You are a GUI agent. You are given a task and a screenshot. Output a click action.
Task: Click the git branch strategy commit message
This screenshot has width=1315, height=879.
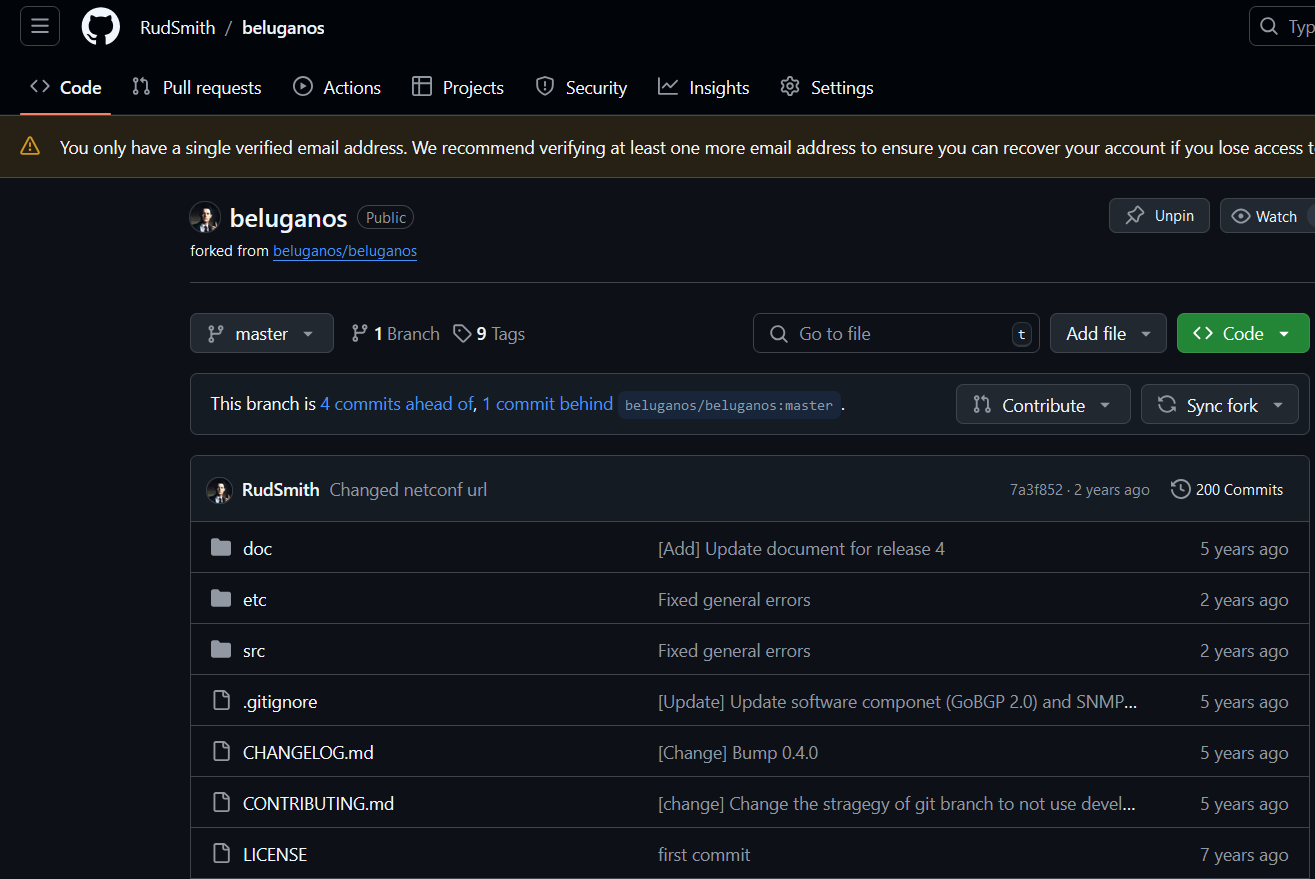(896, 804)
